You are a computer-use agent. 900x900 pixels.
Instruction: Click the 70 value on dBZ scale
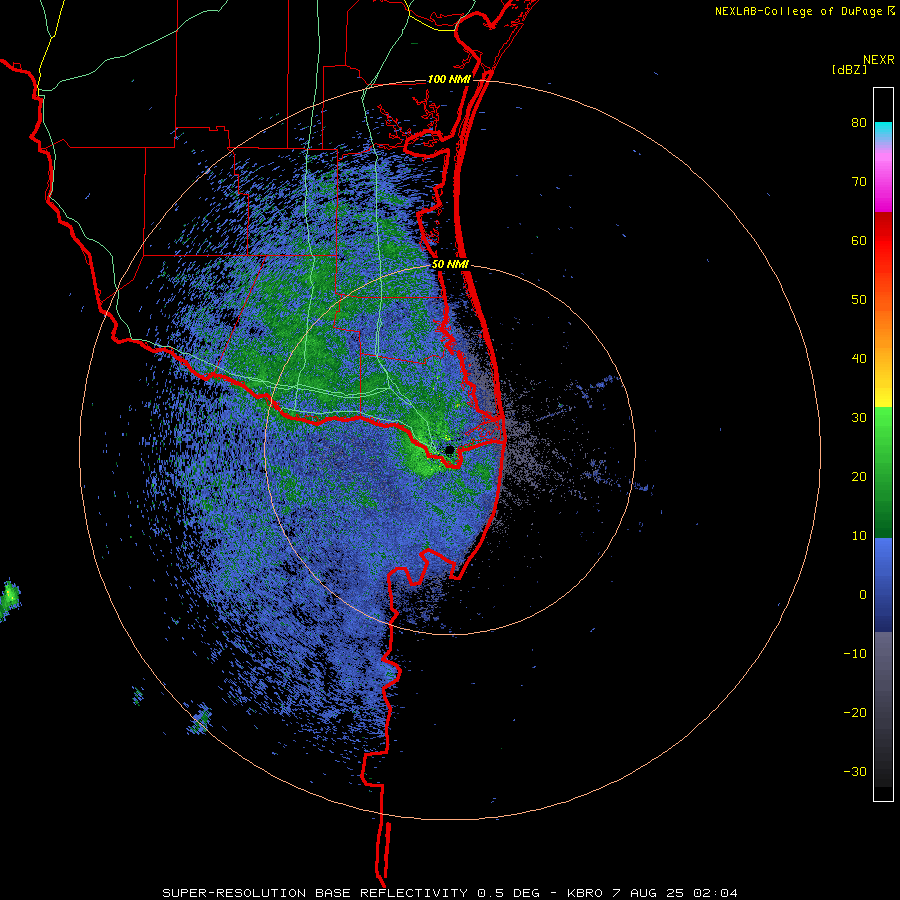(x=859, y=182)
